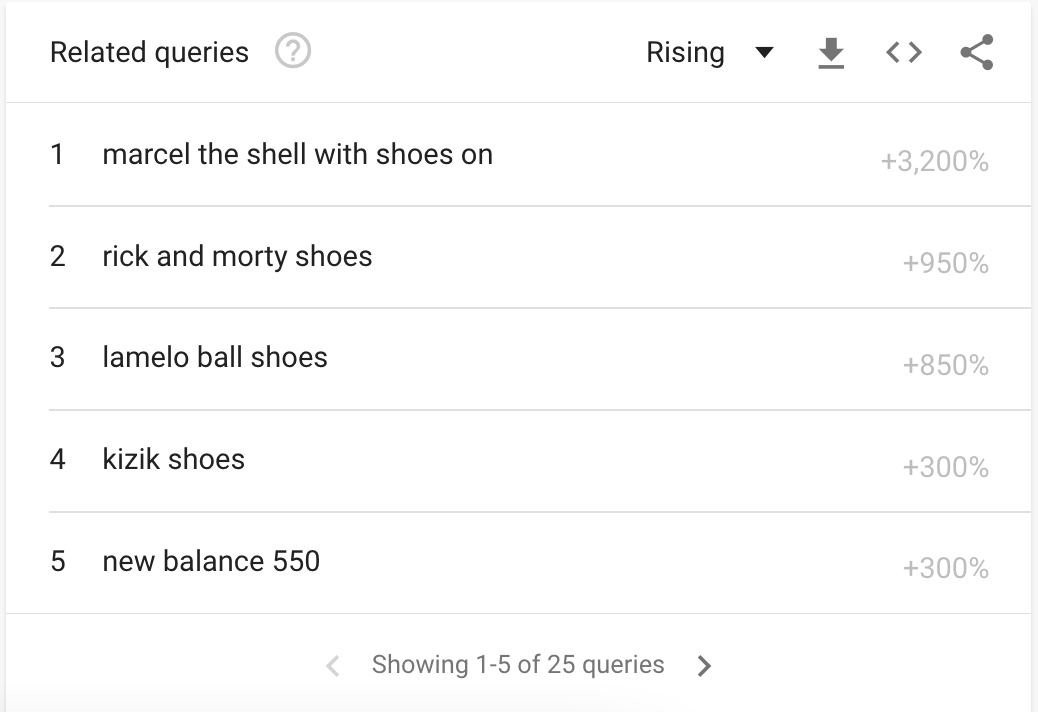1038x712 pixels.
Task: Click the +3,200% rising value
Action: [x=934, y=162]
